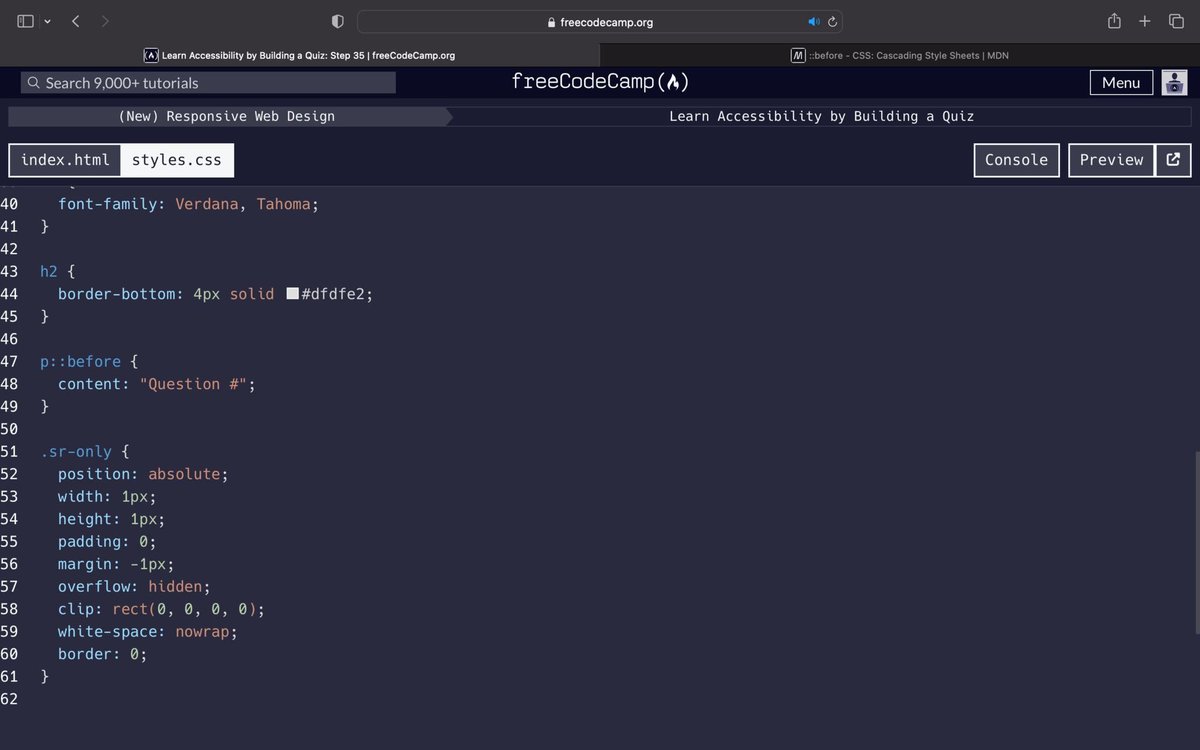
Task: Click the font-family: Verdana, Tahoma line
Action: point(188,204)
